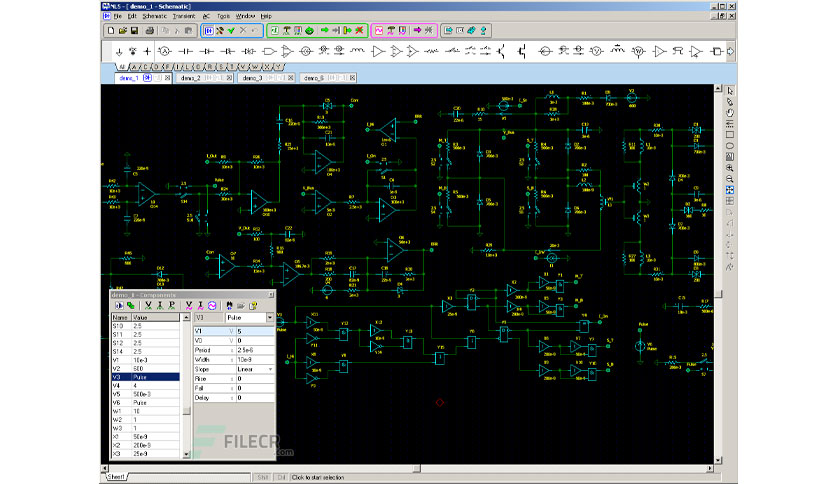Open the Schematic menu

[x=155, y=17]
